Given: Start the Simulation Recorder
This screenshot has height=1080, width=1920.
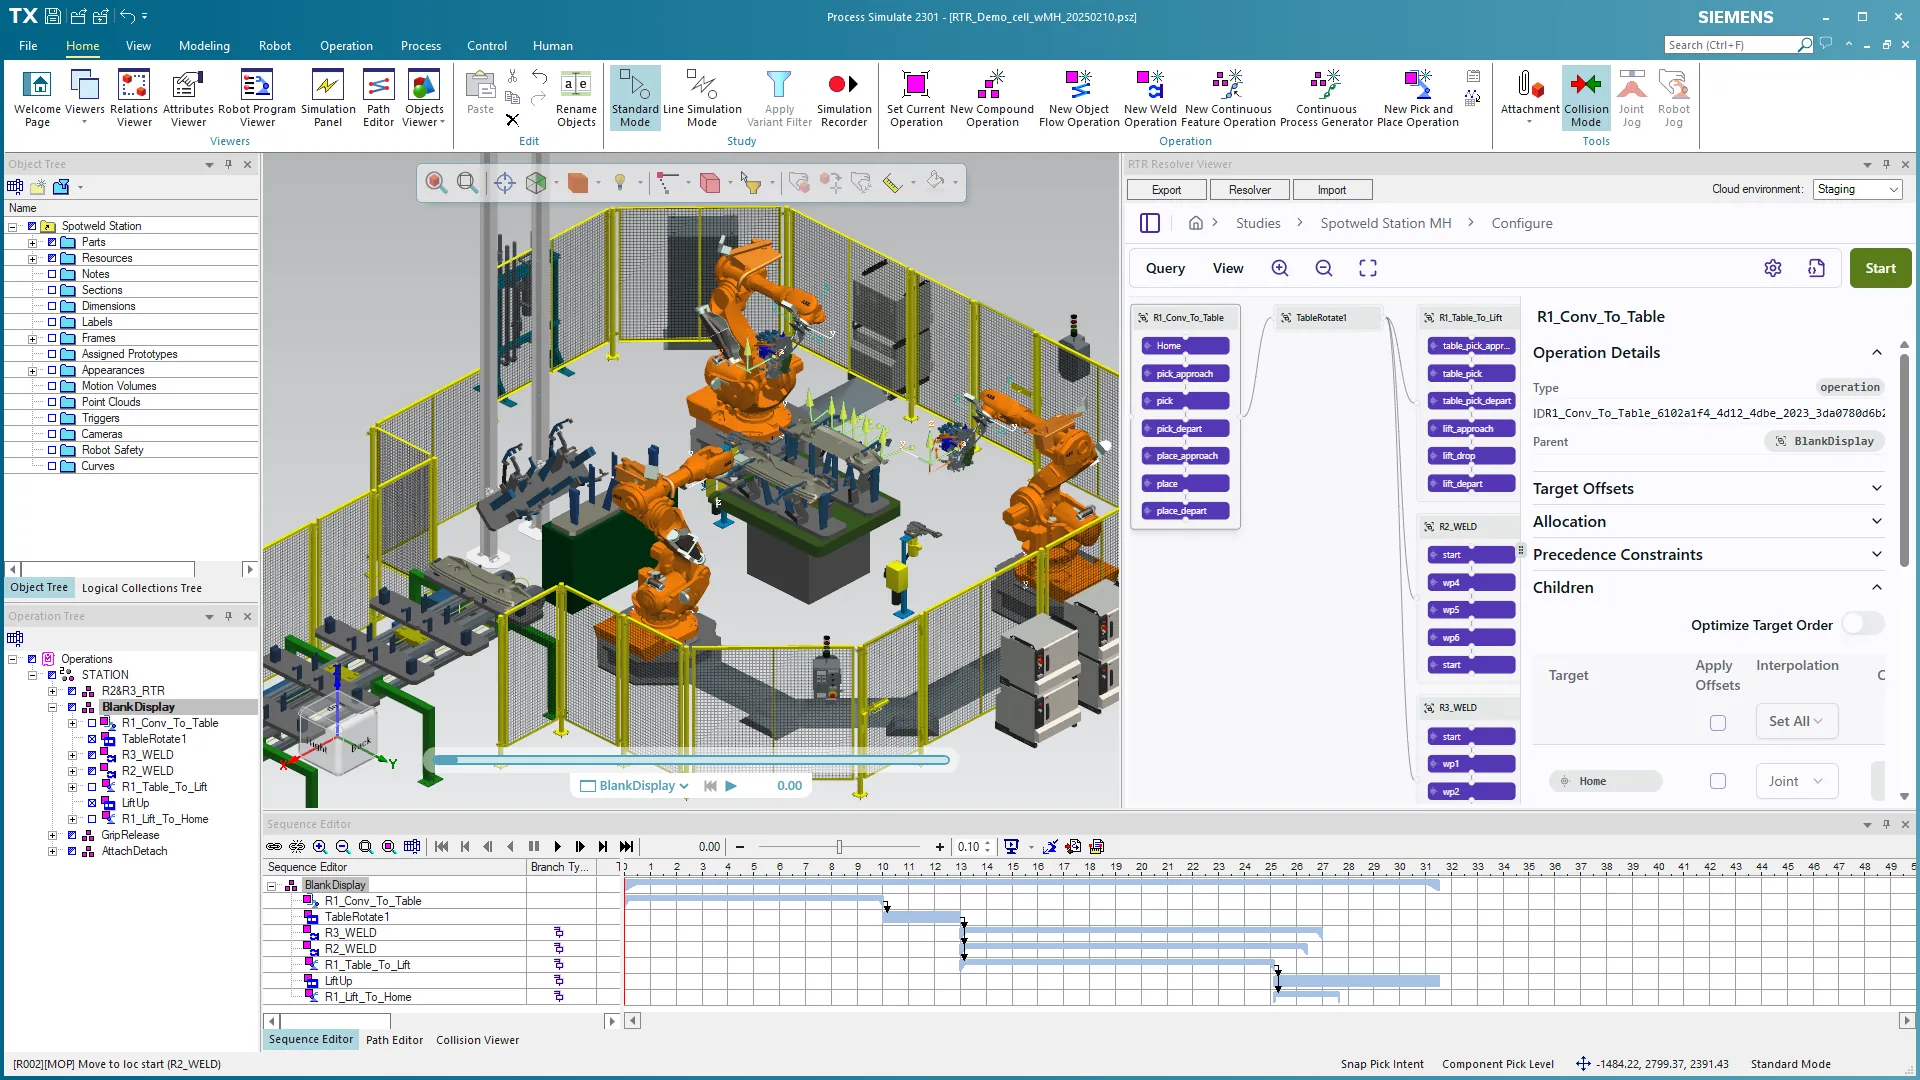Looking at the screenshot, I should (x=844, y=98).
